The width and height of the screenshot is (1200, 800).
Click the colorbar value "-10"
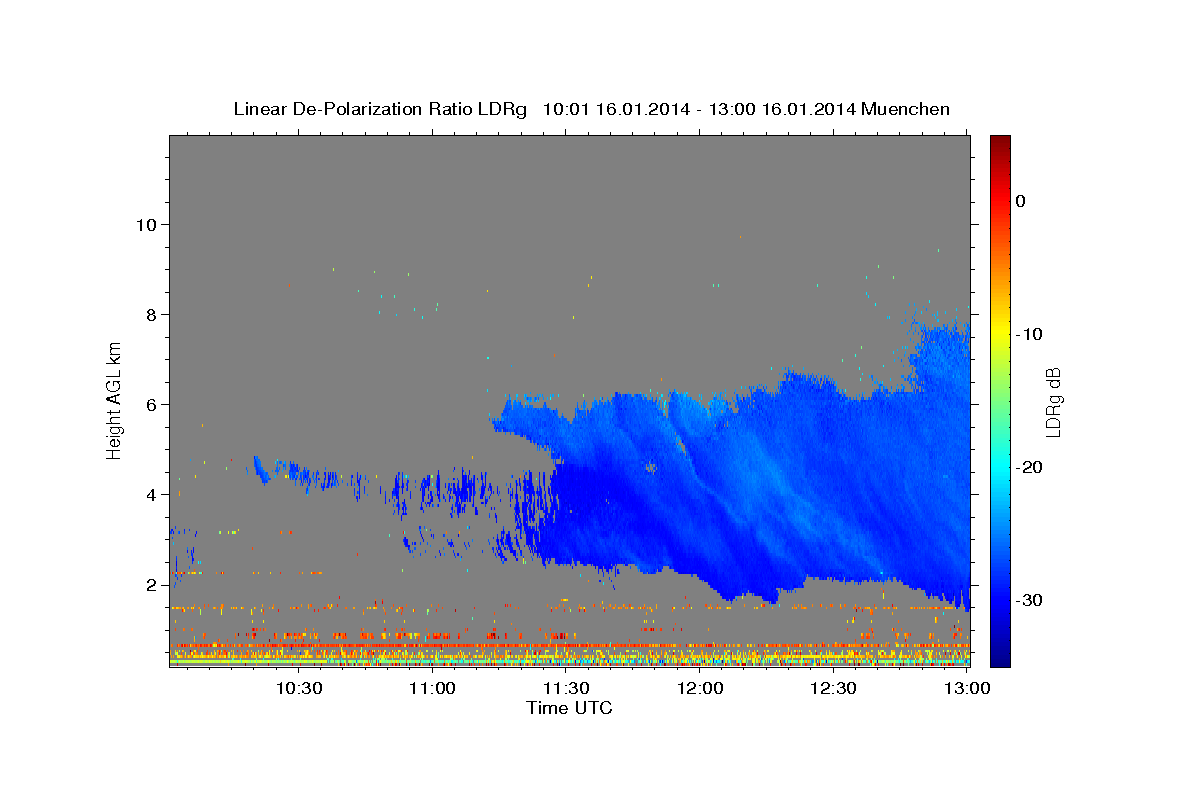(x=1029, y=334)
